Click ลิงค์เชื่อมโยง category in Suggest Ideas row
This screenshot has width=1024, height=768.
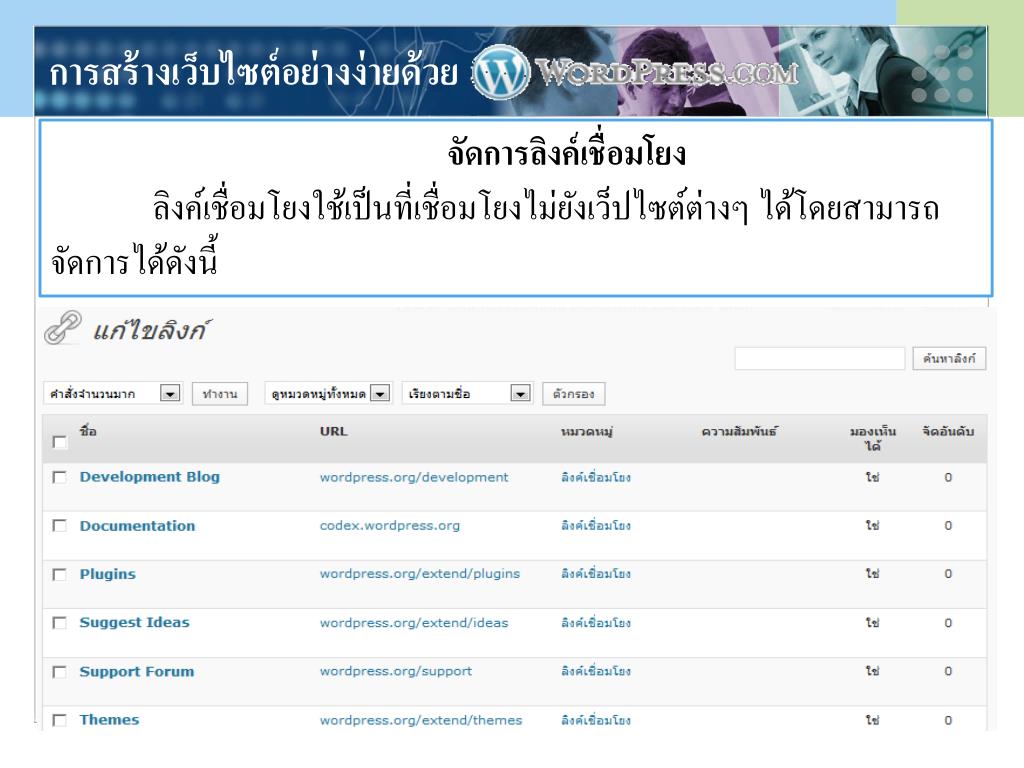click(596, 623)
